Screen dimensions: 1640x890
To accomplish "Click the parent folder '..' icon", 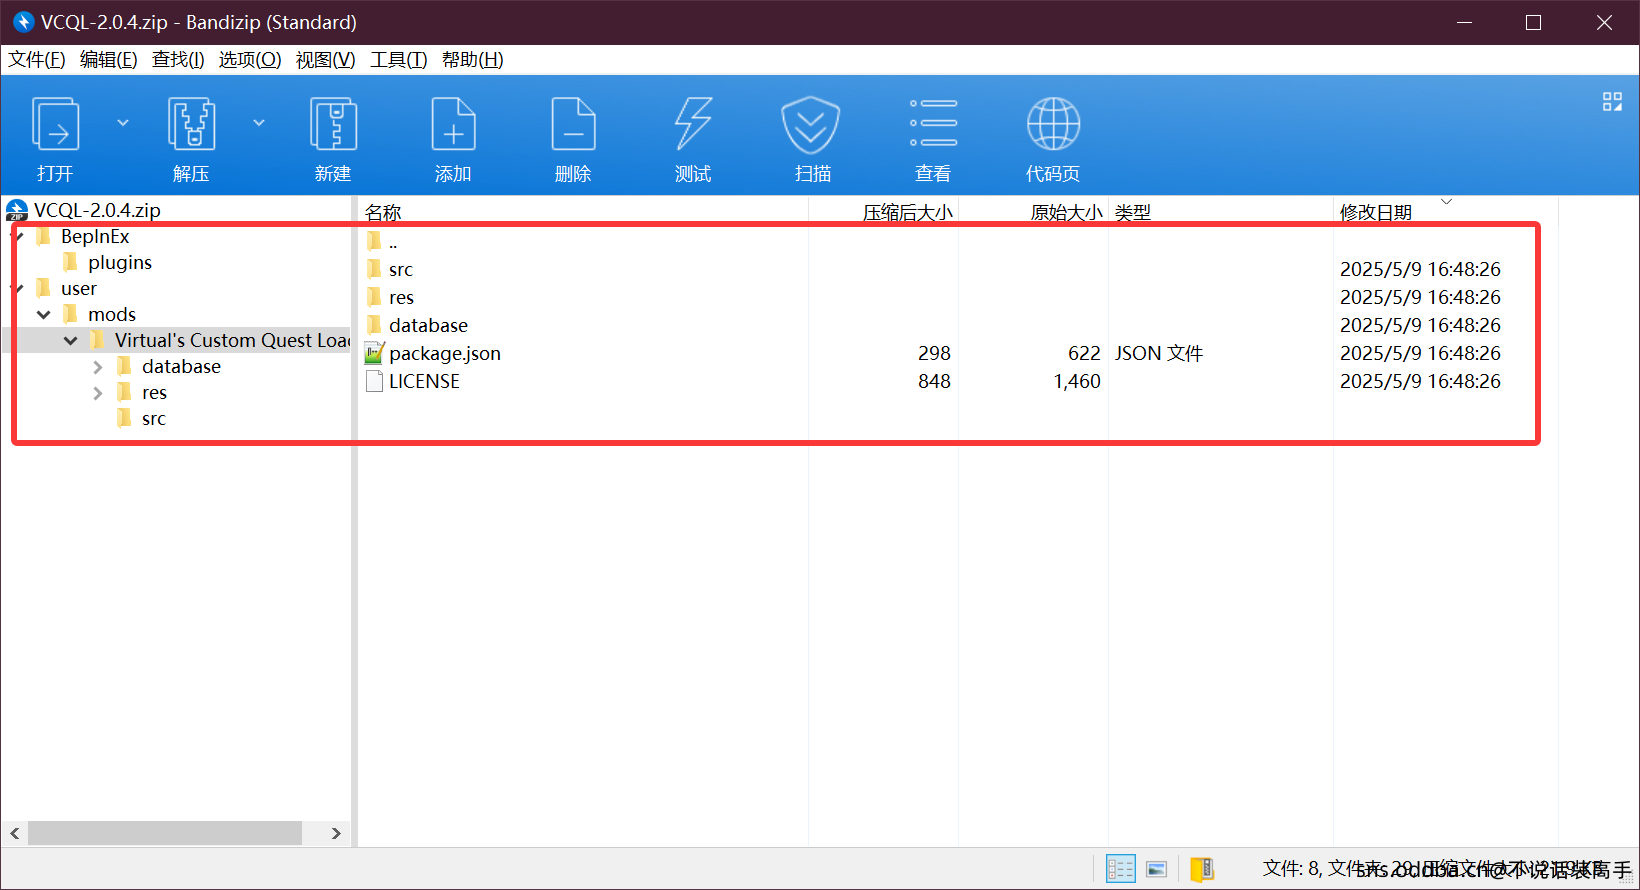I will click(x=375, y=241).
